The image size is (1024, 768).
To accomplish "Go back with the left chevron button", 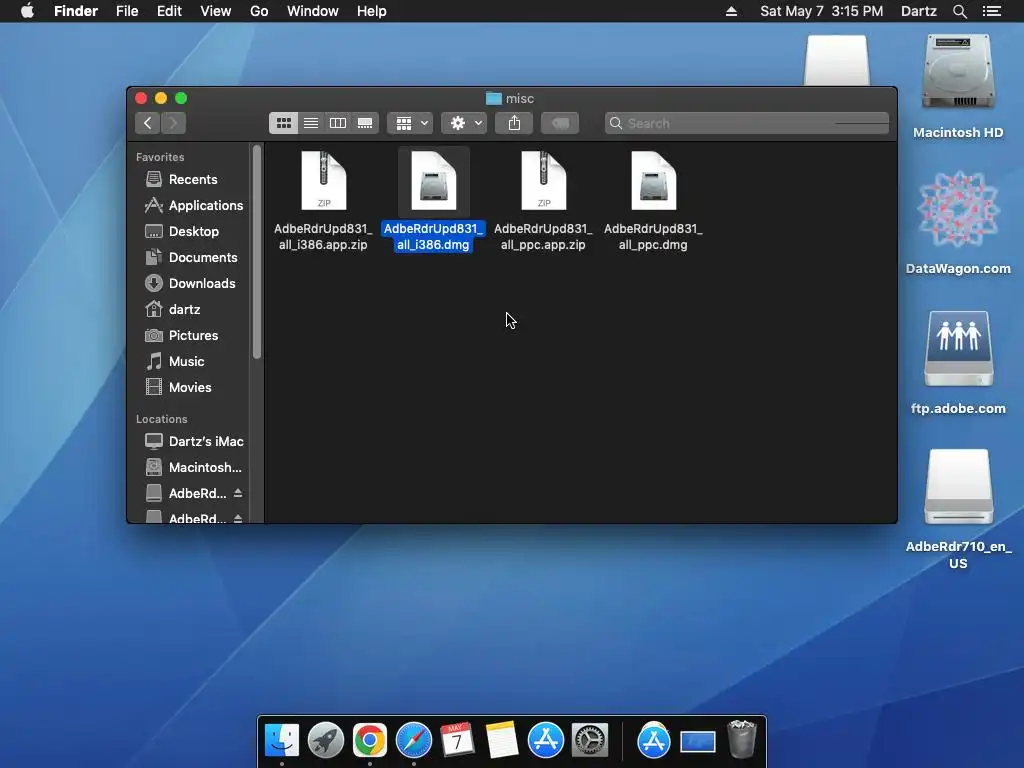I will (x=148, y=123).
